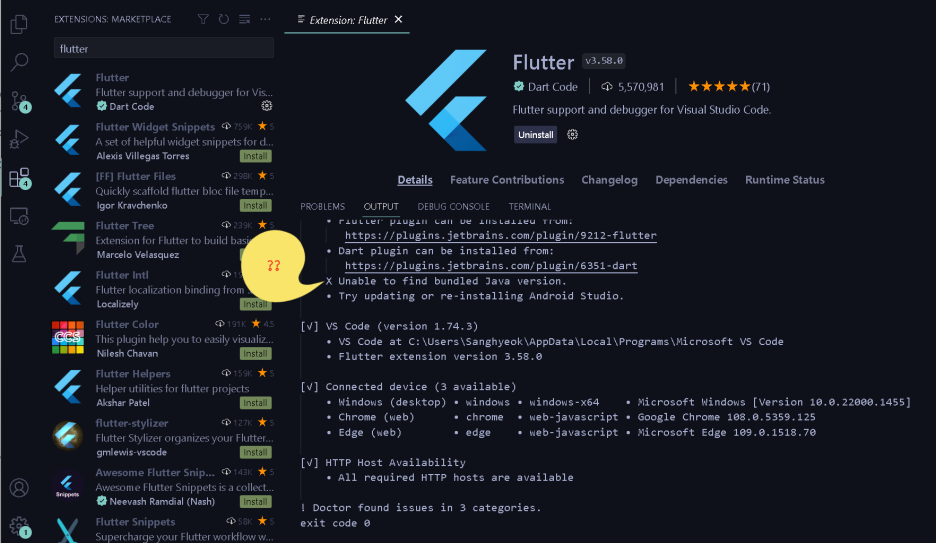The width and height of the screenshot is (936, 543).
Task: Open Views and More Actions ellipsis
Action: 265,19
